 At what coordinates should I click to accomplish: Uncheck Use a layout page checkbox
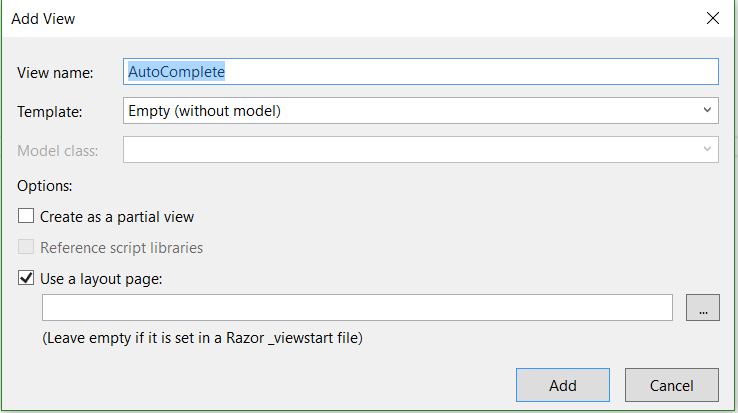pos(26,278)
